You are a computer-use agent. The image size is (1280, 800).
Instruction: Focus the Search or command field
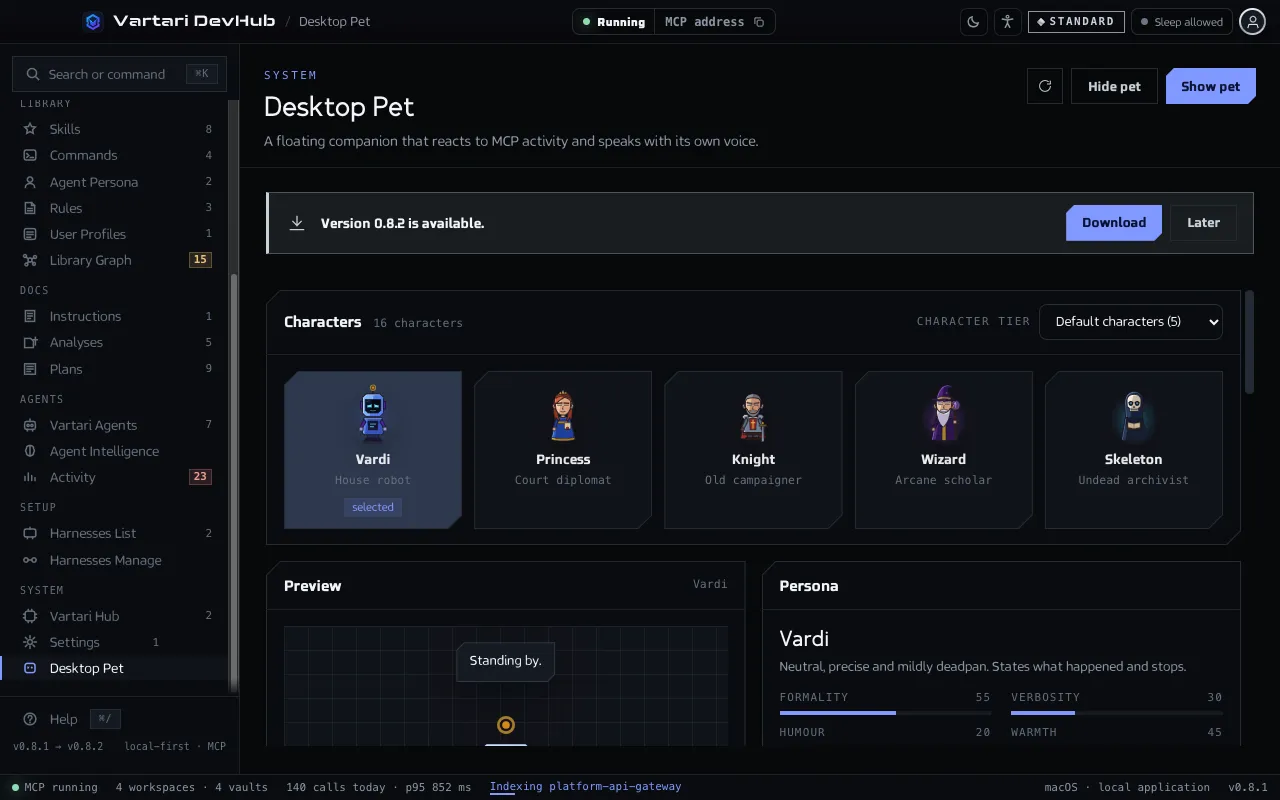[119, 74]
